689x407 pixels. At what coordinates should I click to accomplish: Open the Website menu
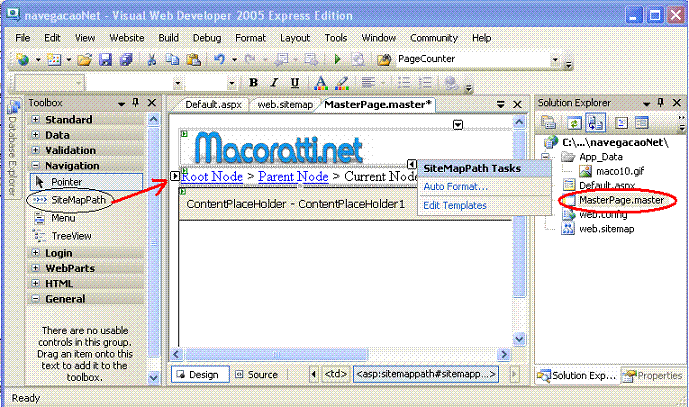pos(127,38)
